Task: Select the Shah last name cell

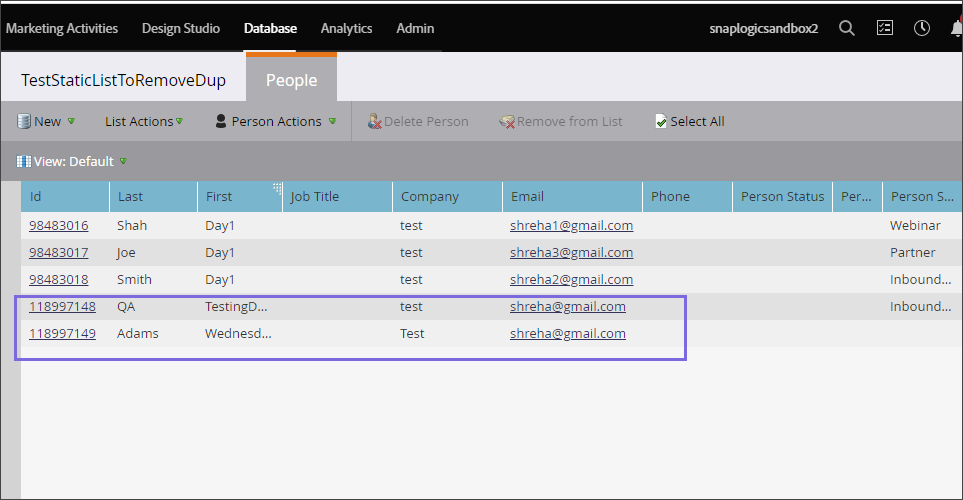Action: point(132,225)
